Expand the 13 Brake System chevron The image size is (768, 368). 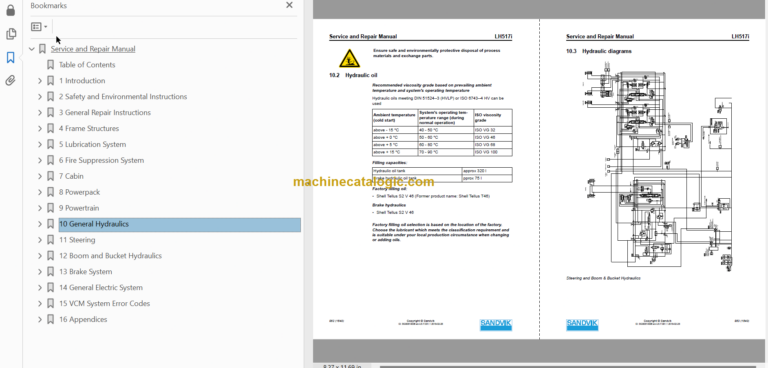(x=40, y=272)
